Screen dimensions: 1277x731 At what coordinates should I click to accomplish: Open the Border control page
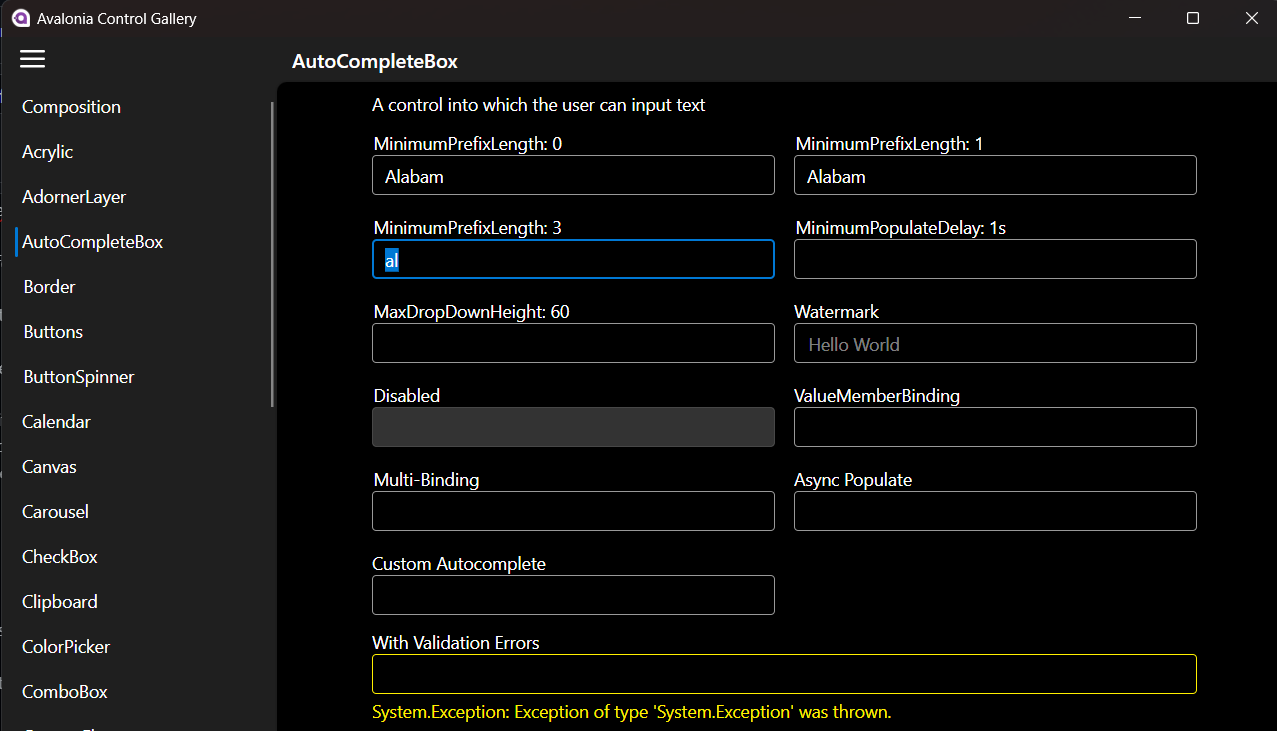[x=48, y=286]
